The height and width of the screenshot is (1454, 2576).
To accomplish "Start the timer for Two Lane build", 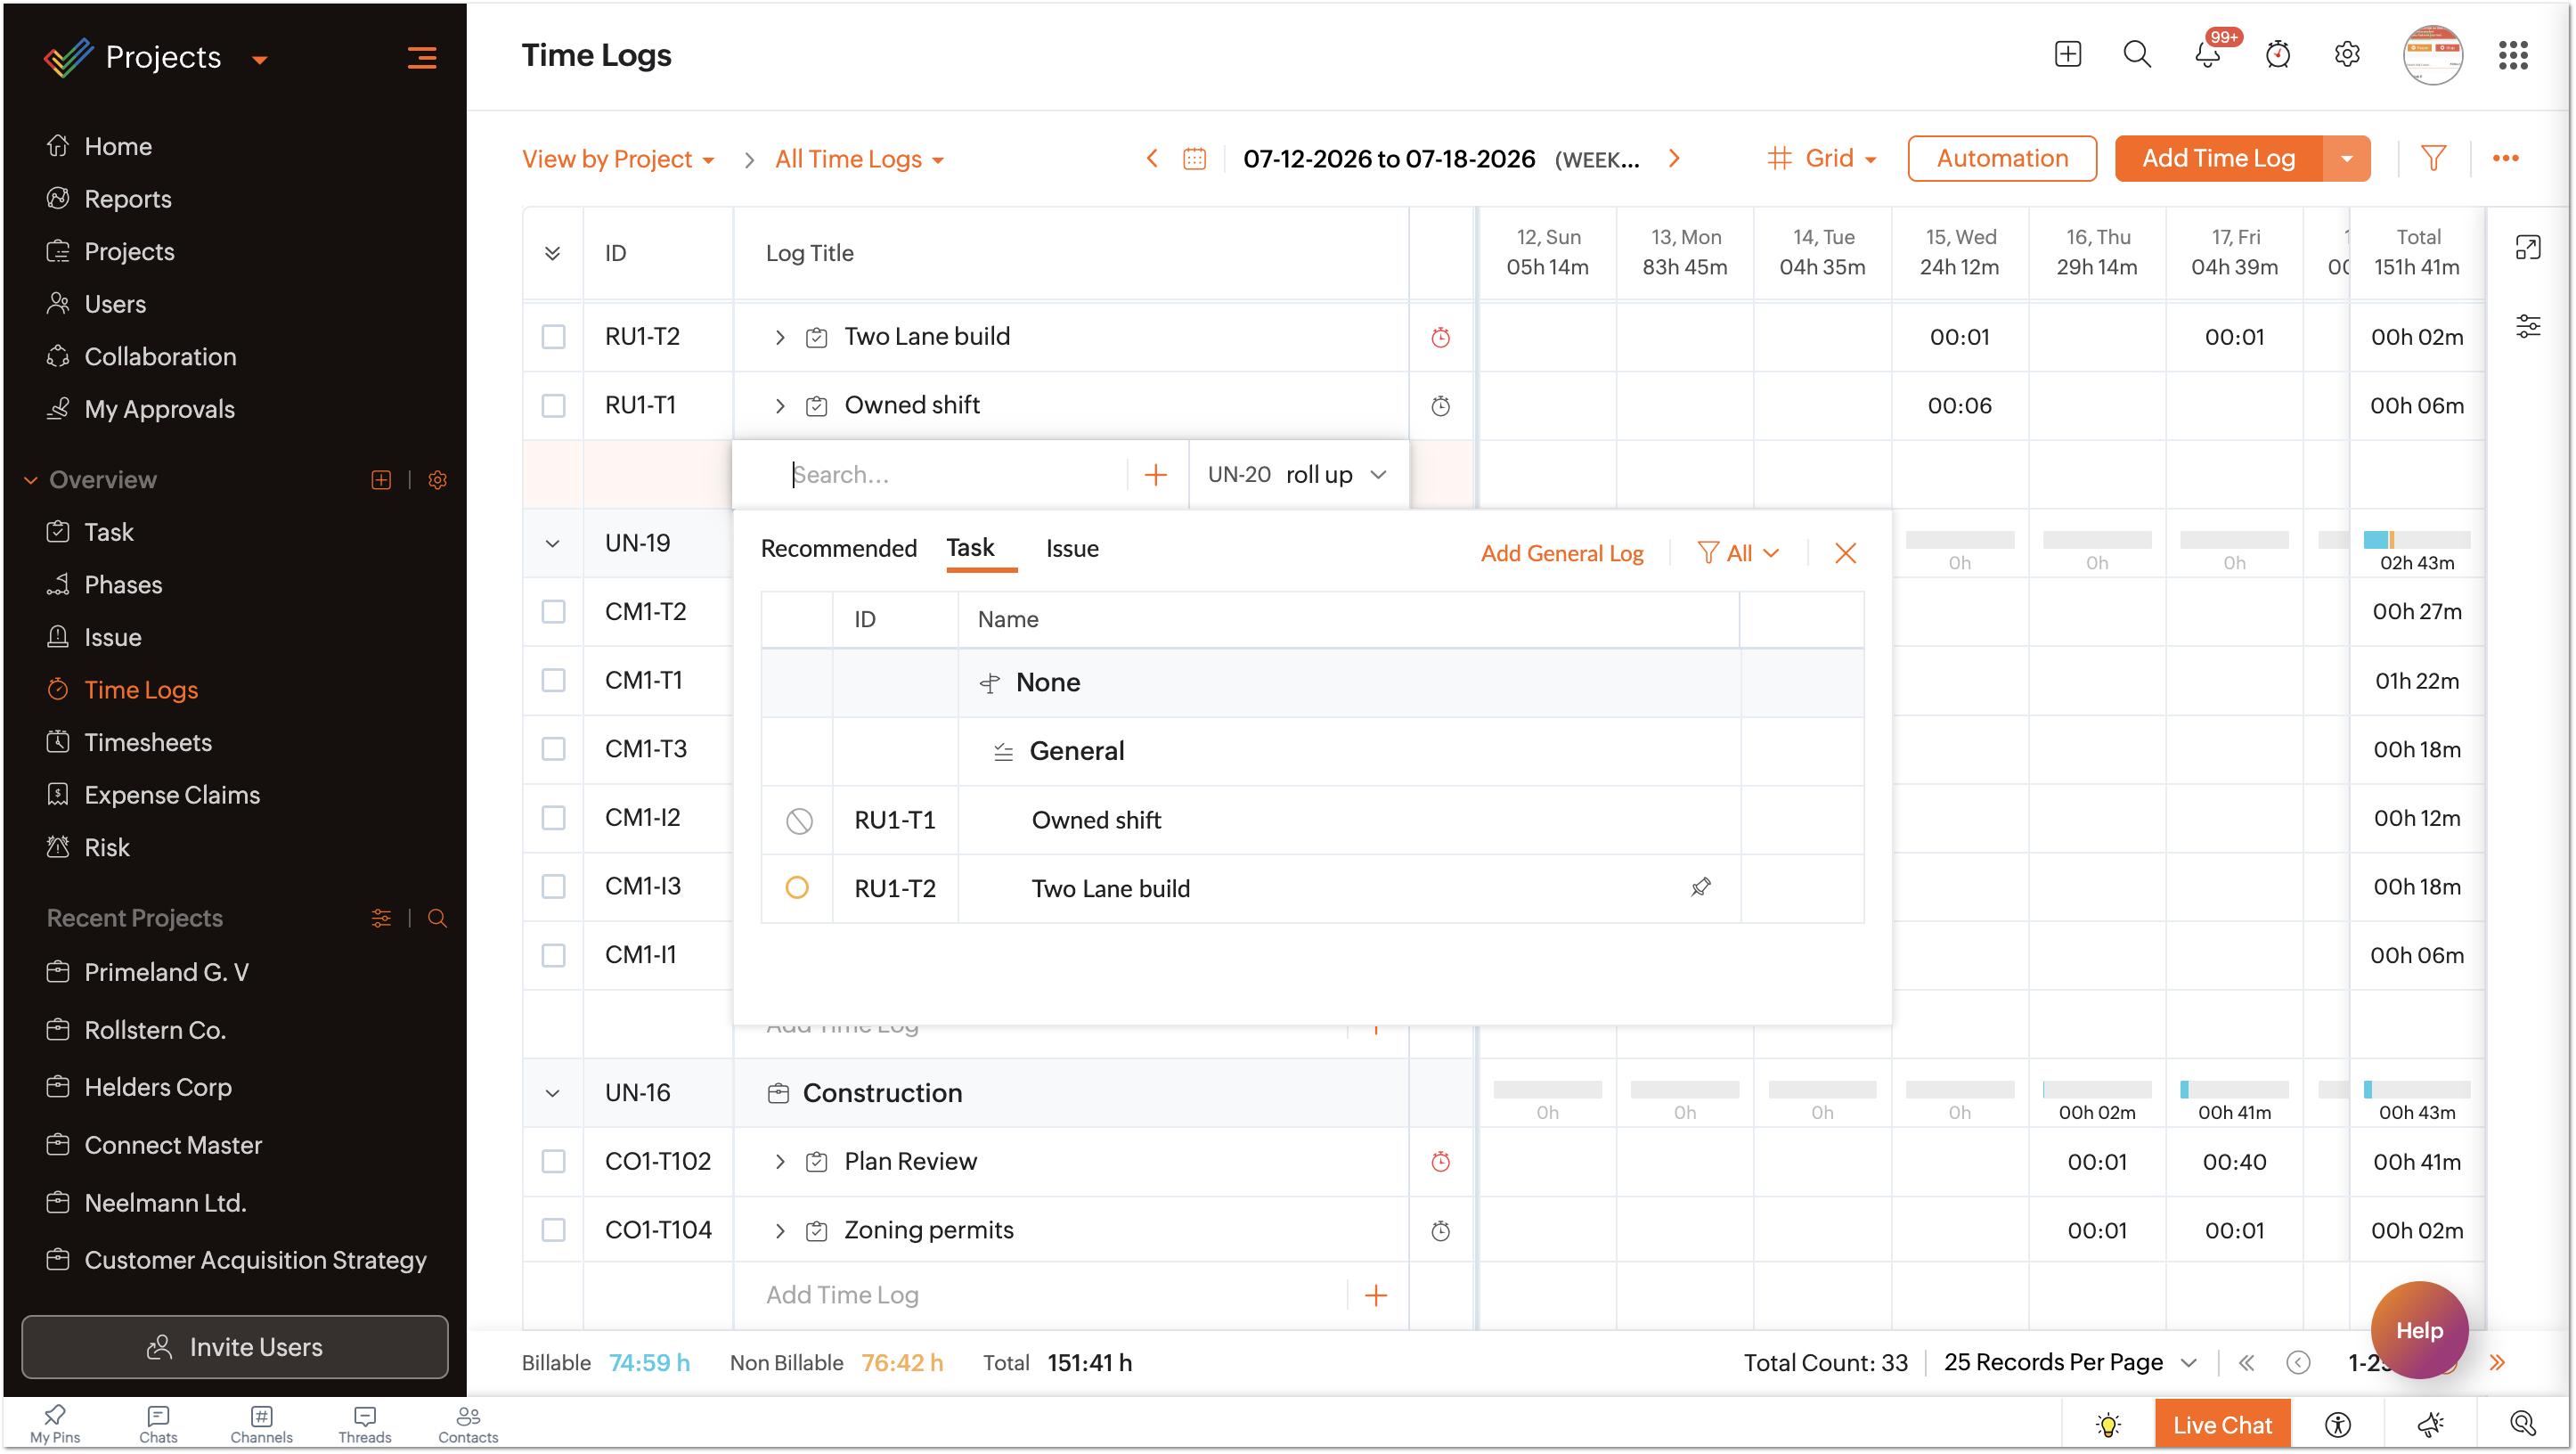I will 1440,337.
